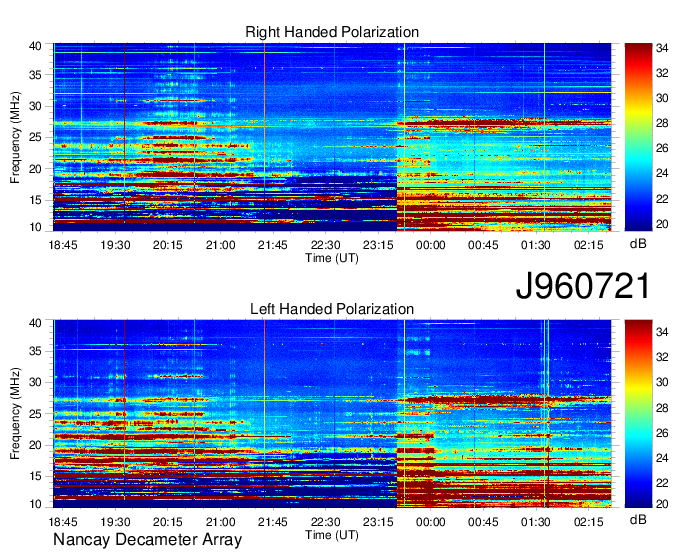Click the 19:30 time tick under Right Handed plot
This screenshot has width=680, height=552.
115,245
